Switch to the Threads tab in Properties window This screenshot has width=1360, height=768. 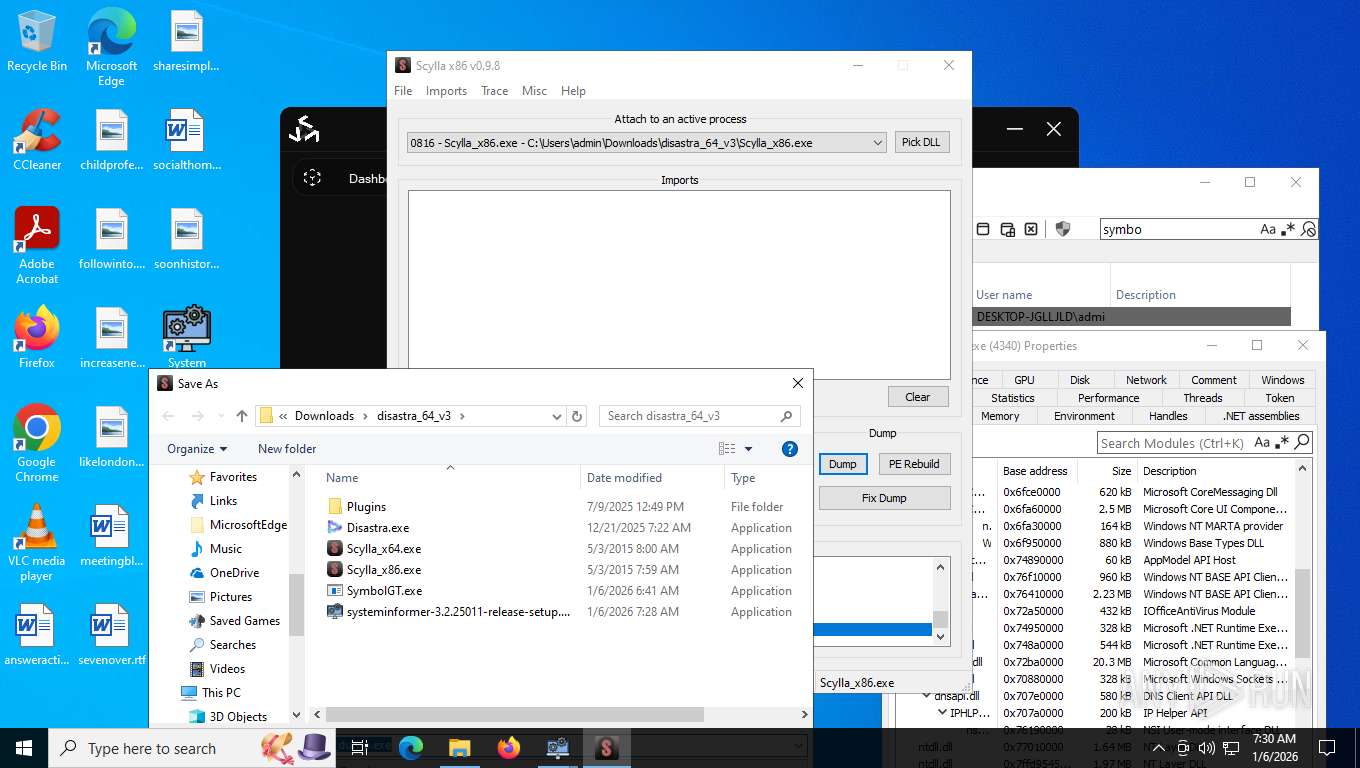(x=1203, y=398)
